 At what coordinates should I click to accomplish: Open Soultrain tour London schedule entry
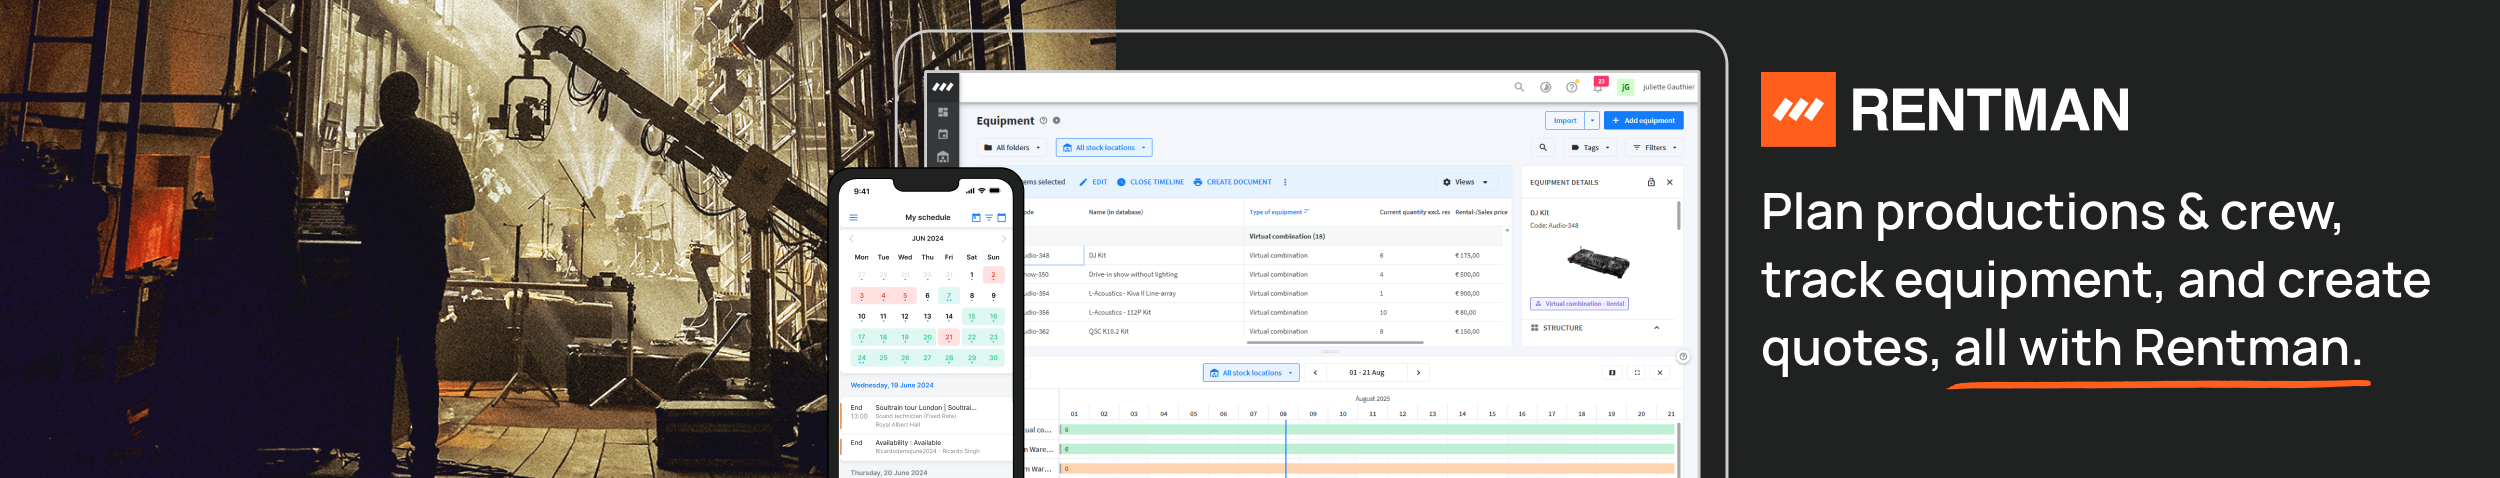click(x=925, y=416)
